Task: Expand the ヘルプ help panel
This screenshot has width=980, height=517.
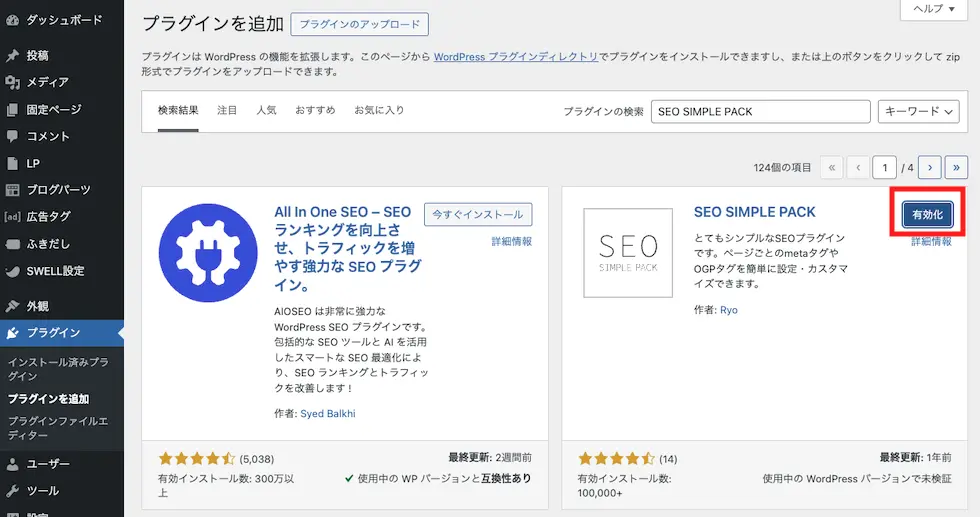Action: pyautogui.click(x=934, y=9)
